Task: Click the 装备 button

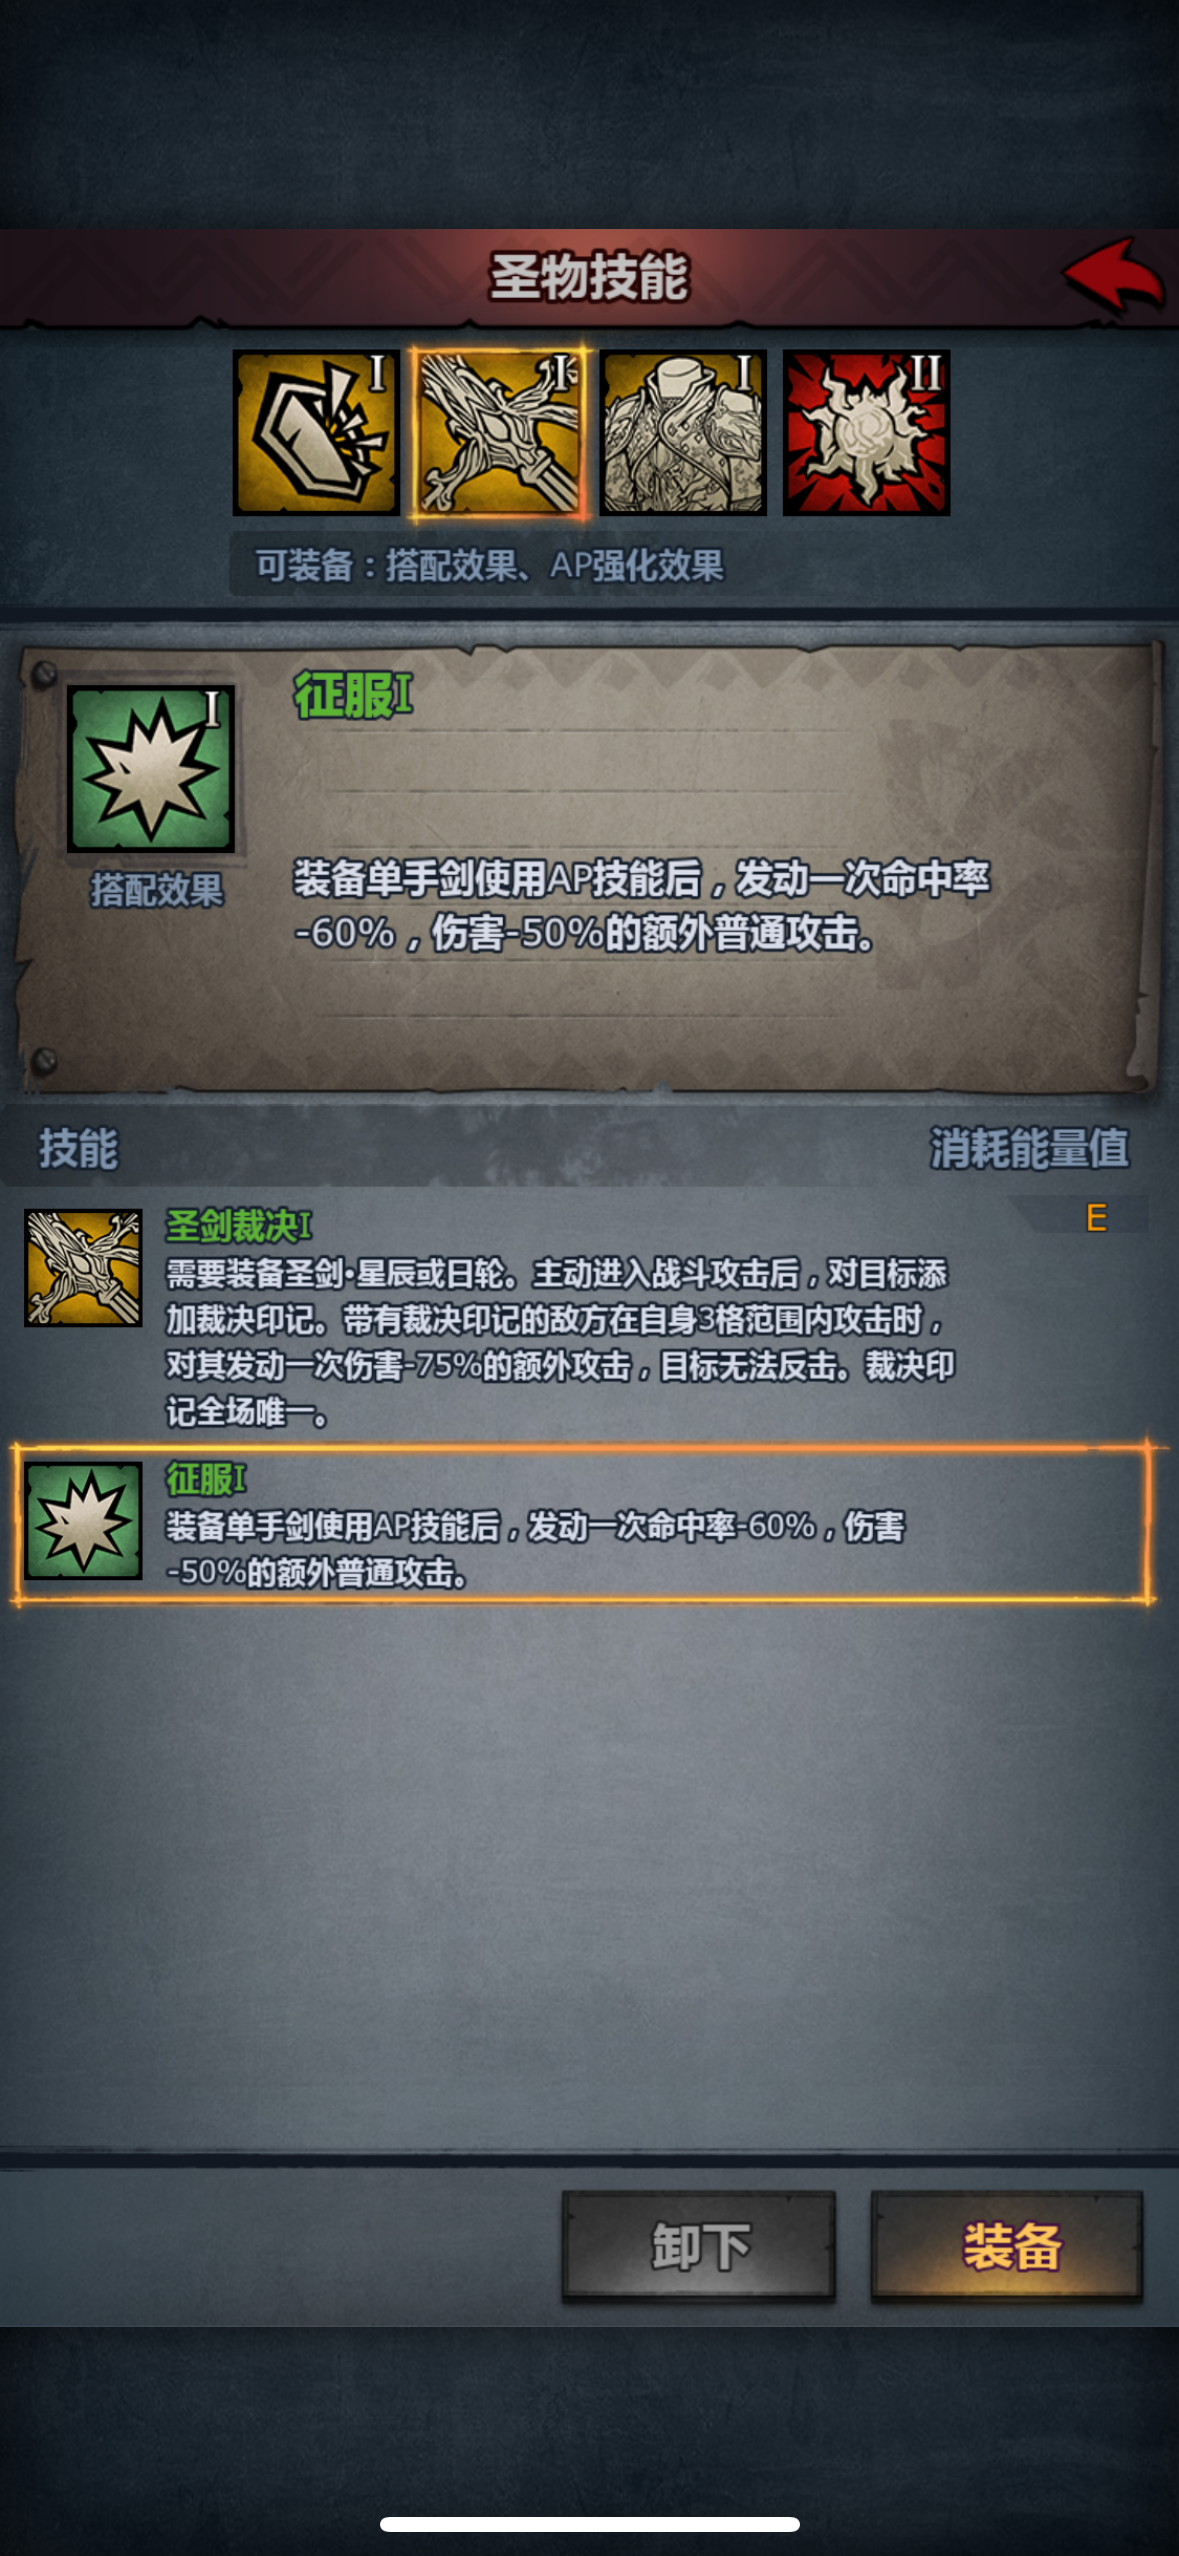Action: pyautogui.click(x=1007, y=2246)
